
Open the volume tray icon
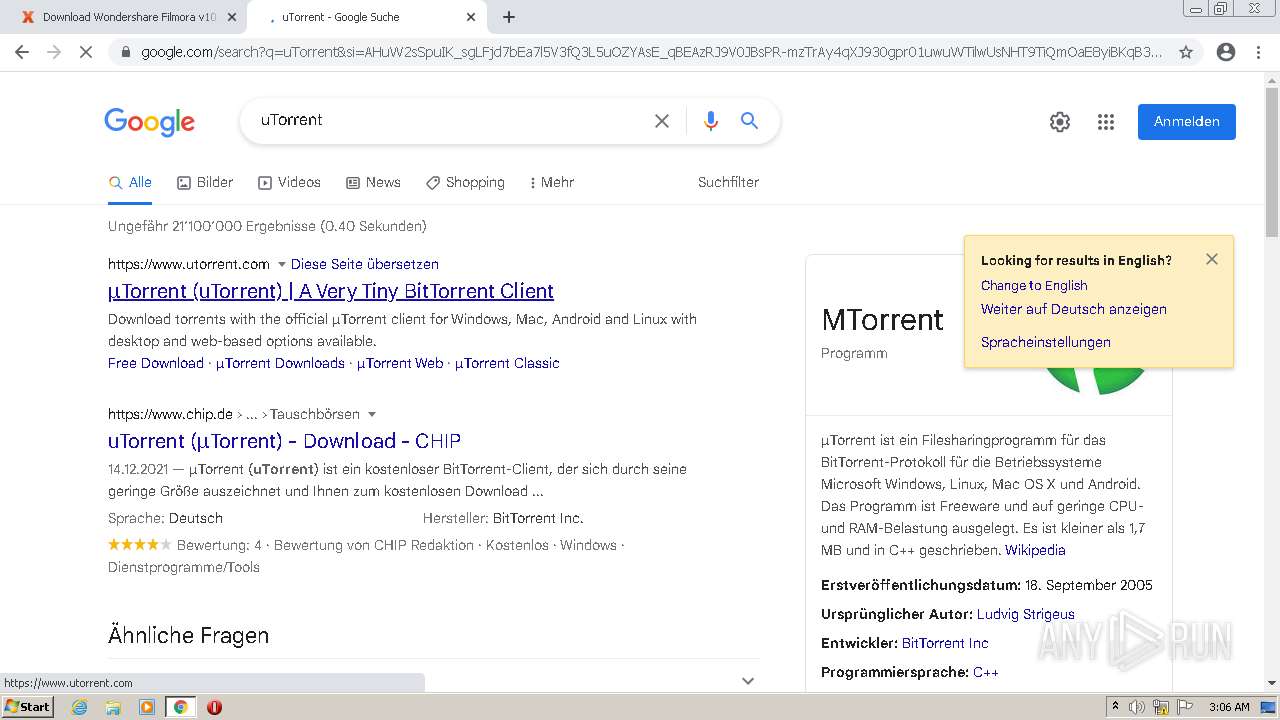[1138, 707]
